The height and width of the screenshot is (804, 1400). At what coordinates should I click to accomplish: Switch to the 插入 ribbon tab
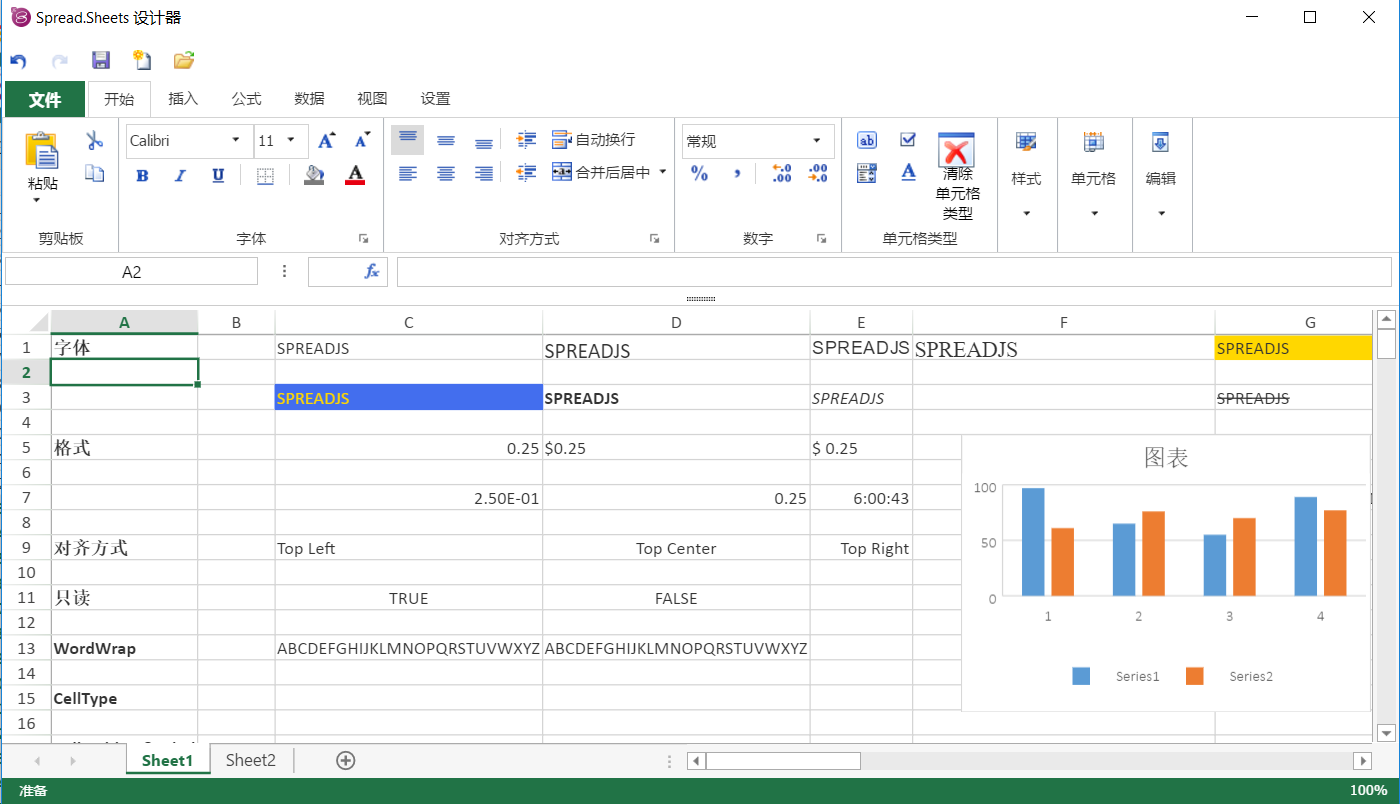(183, 98)
